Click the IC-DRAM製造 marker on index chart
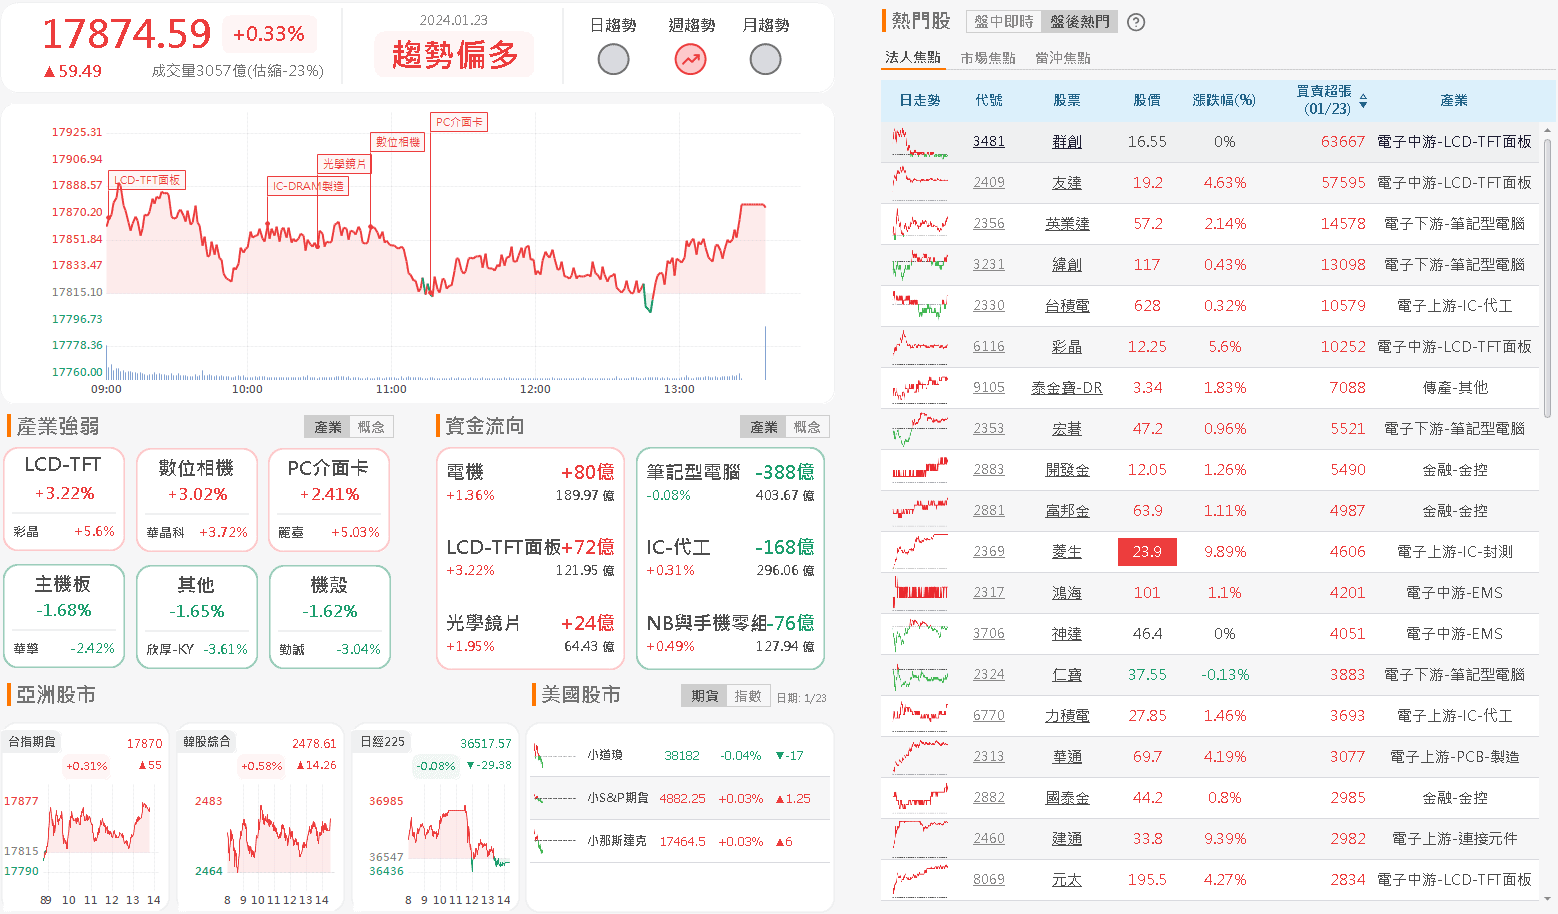Viewport: 1558px width, 914px height. [308, 186]
